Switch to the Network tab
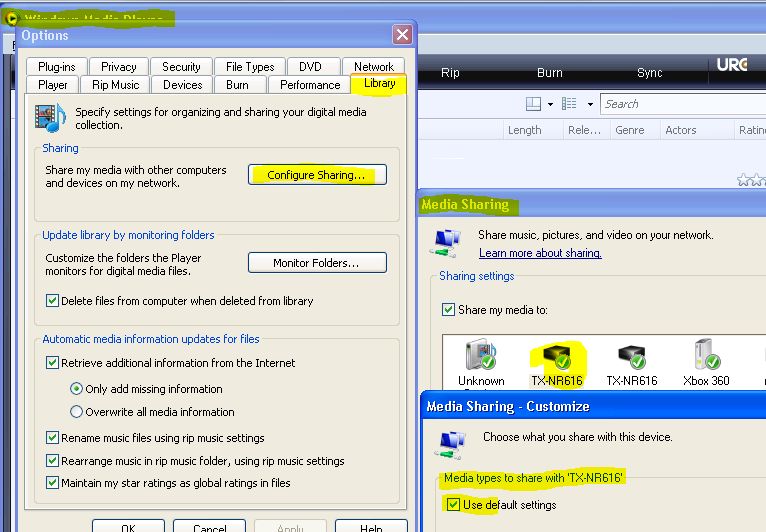This screenshot has height=532, width=766. click(x=374, y=66)
